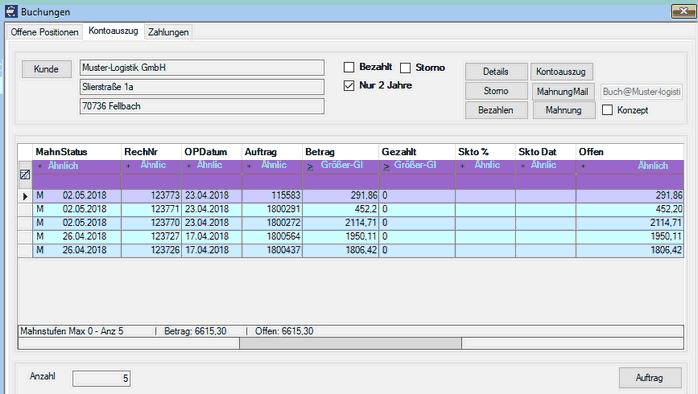Click the Storno button
This screenshot has height=394, width=698.
(496, 91)
